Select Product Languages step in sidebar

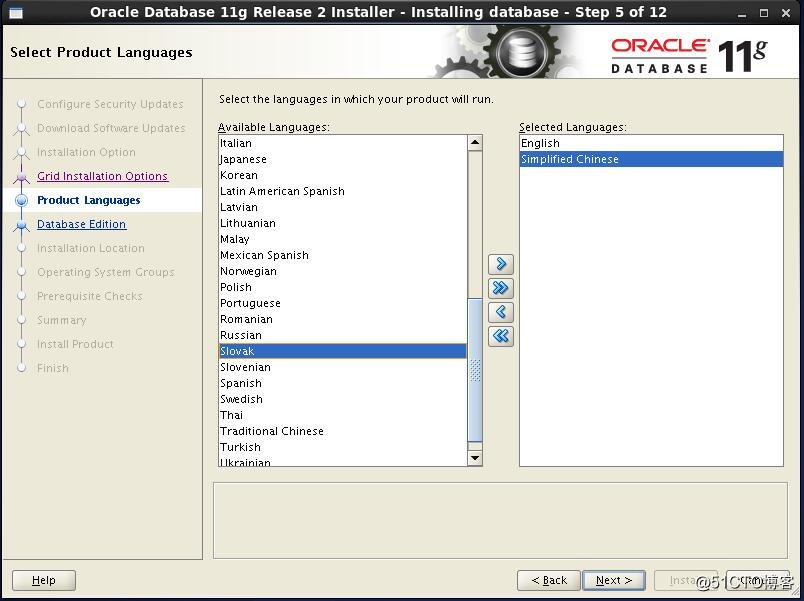[89, 200]
